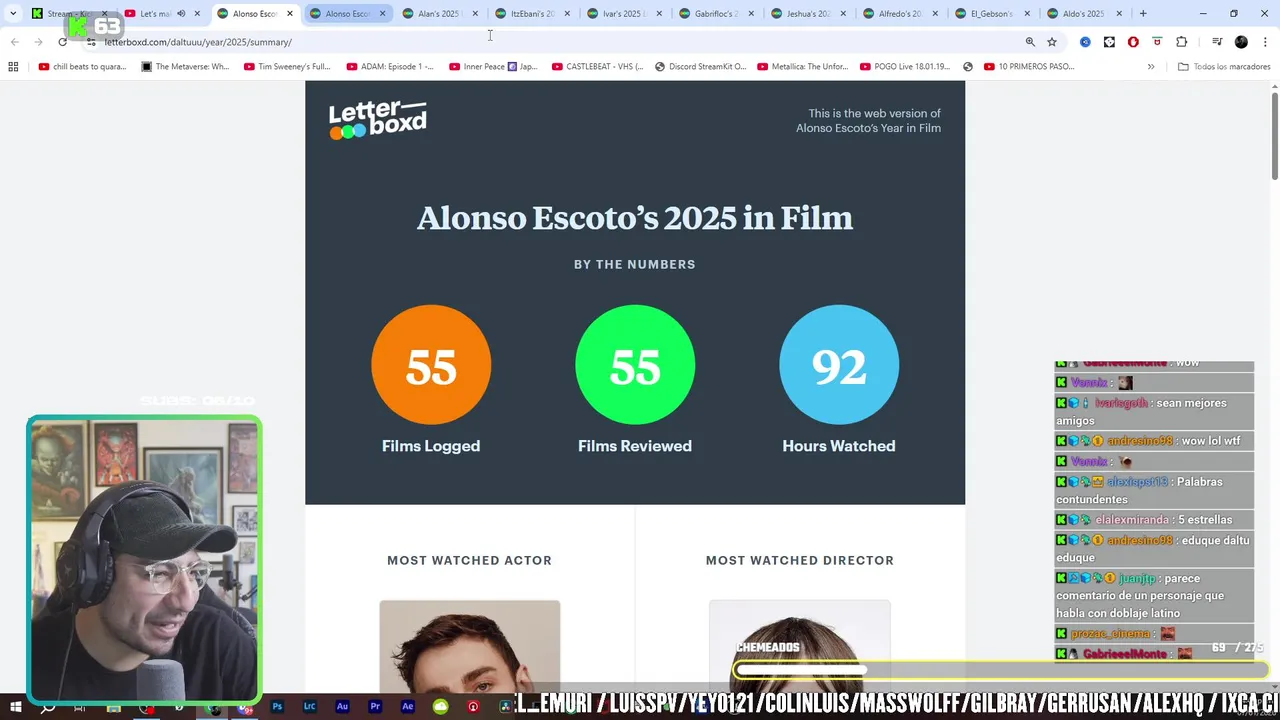Switch to the Gabrifloc's 2025 tab
The image size is (1280, 720).
[x=717, y=14]
